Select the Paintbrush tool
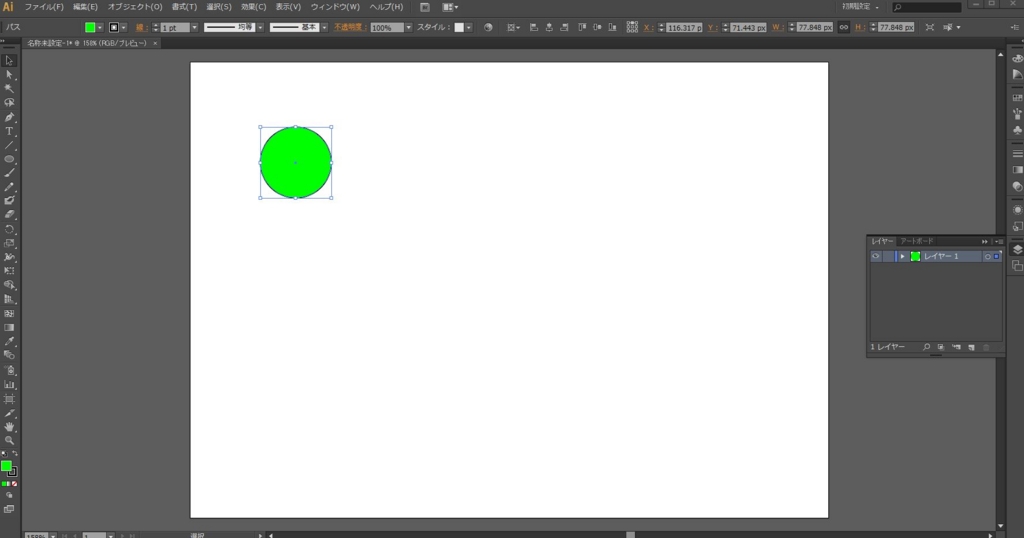 coord(9,173)
